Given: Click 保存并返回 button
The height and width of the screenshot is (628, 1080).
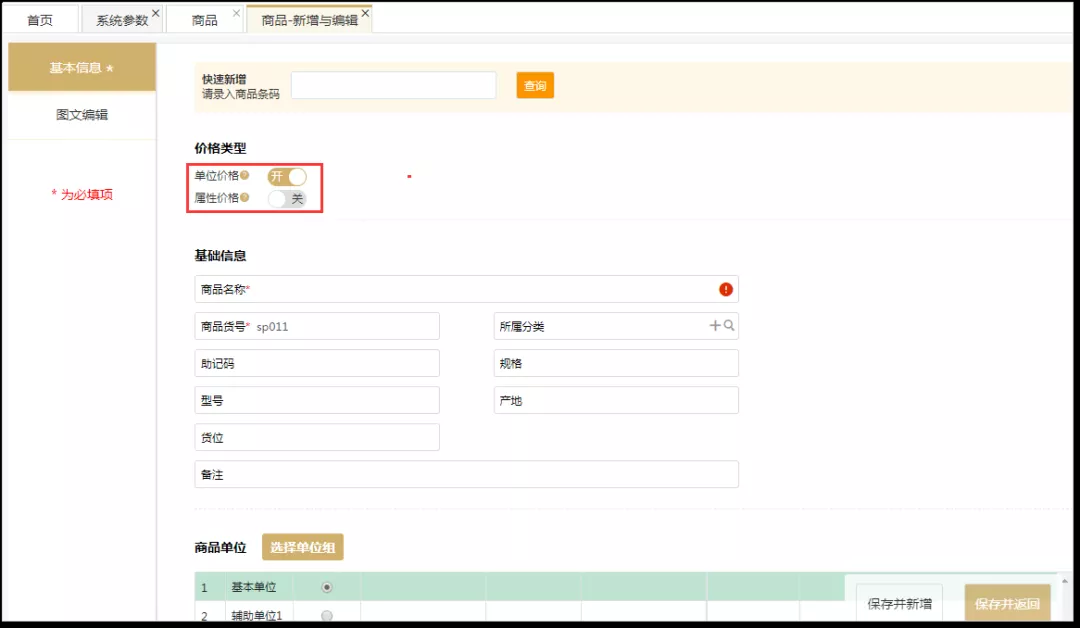Looking at the screenshot, I should click(1007, 603).
